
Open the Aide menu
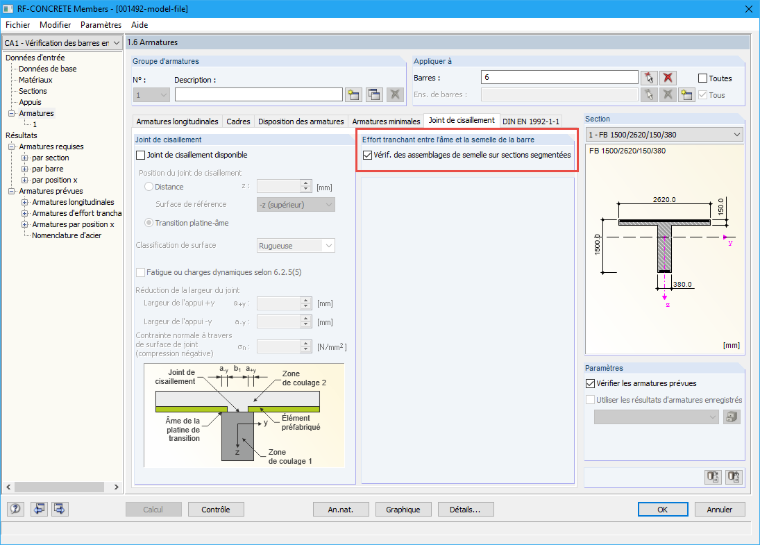click(140, 25)
